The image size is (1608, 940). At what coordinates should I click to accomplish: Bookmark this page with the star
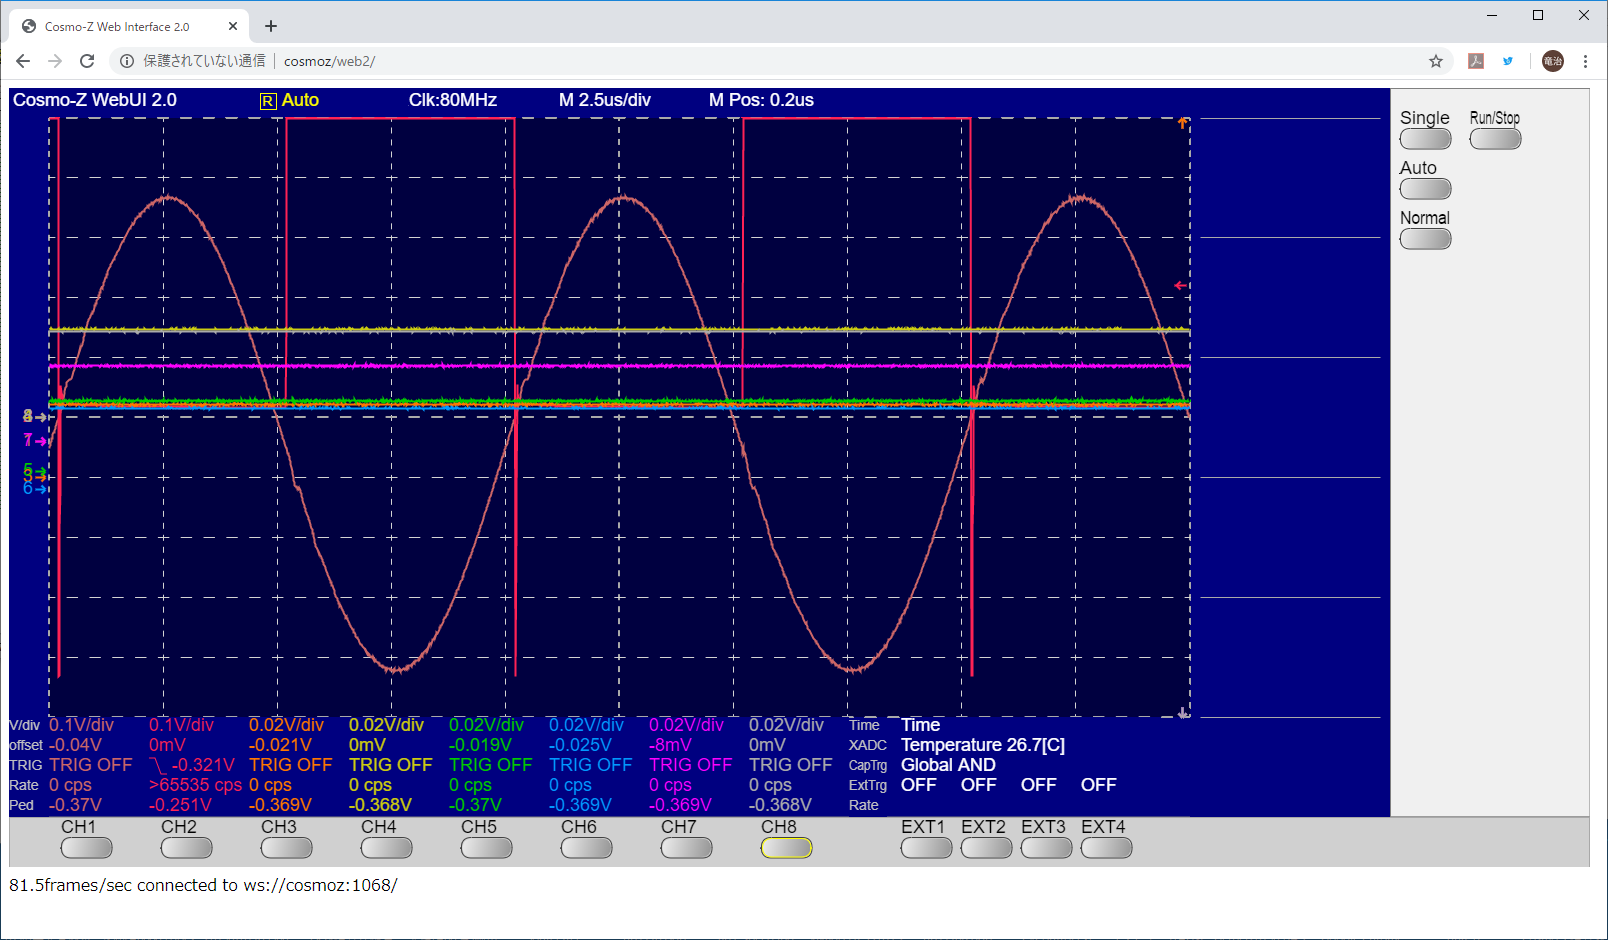click(x=1436, y=61)
